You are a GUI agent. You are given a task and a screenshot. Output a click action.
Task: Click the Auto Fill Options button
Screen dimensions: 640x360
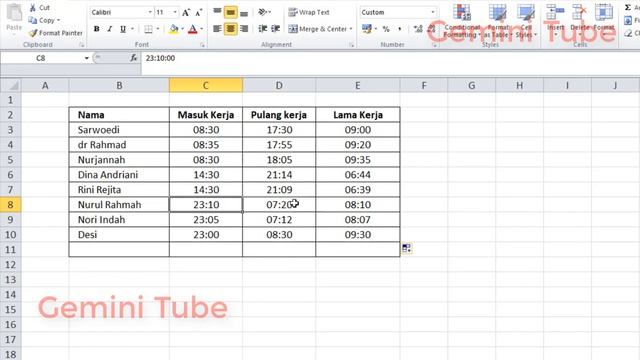(x=407, y=248)
